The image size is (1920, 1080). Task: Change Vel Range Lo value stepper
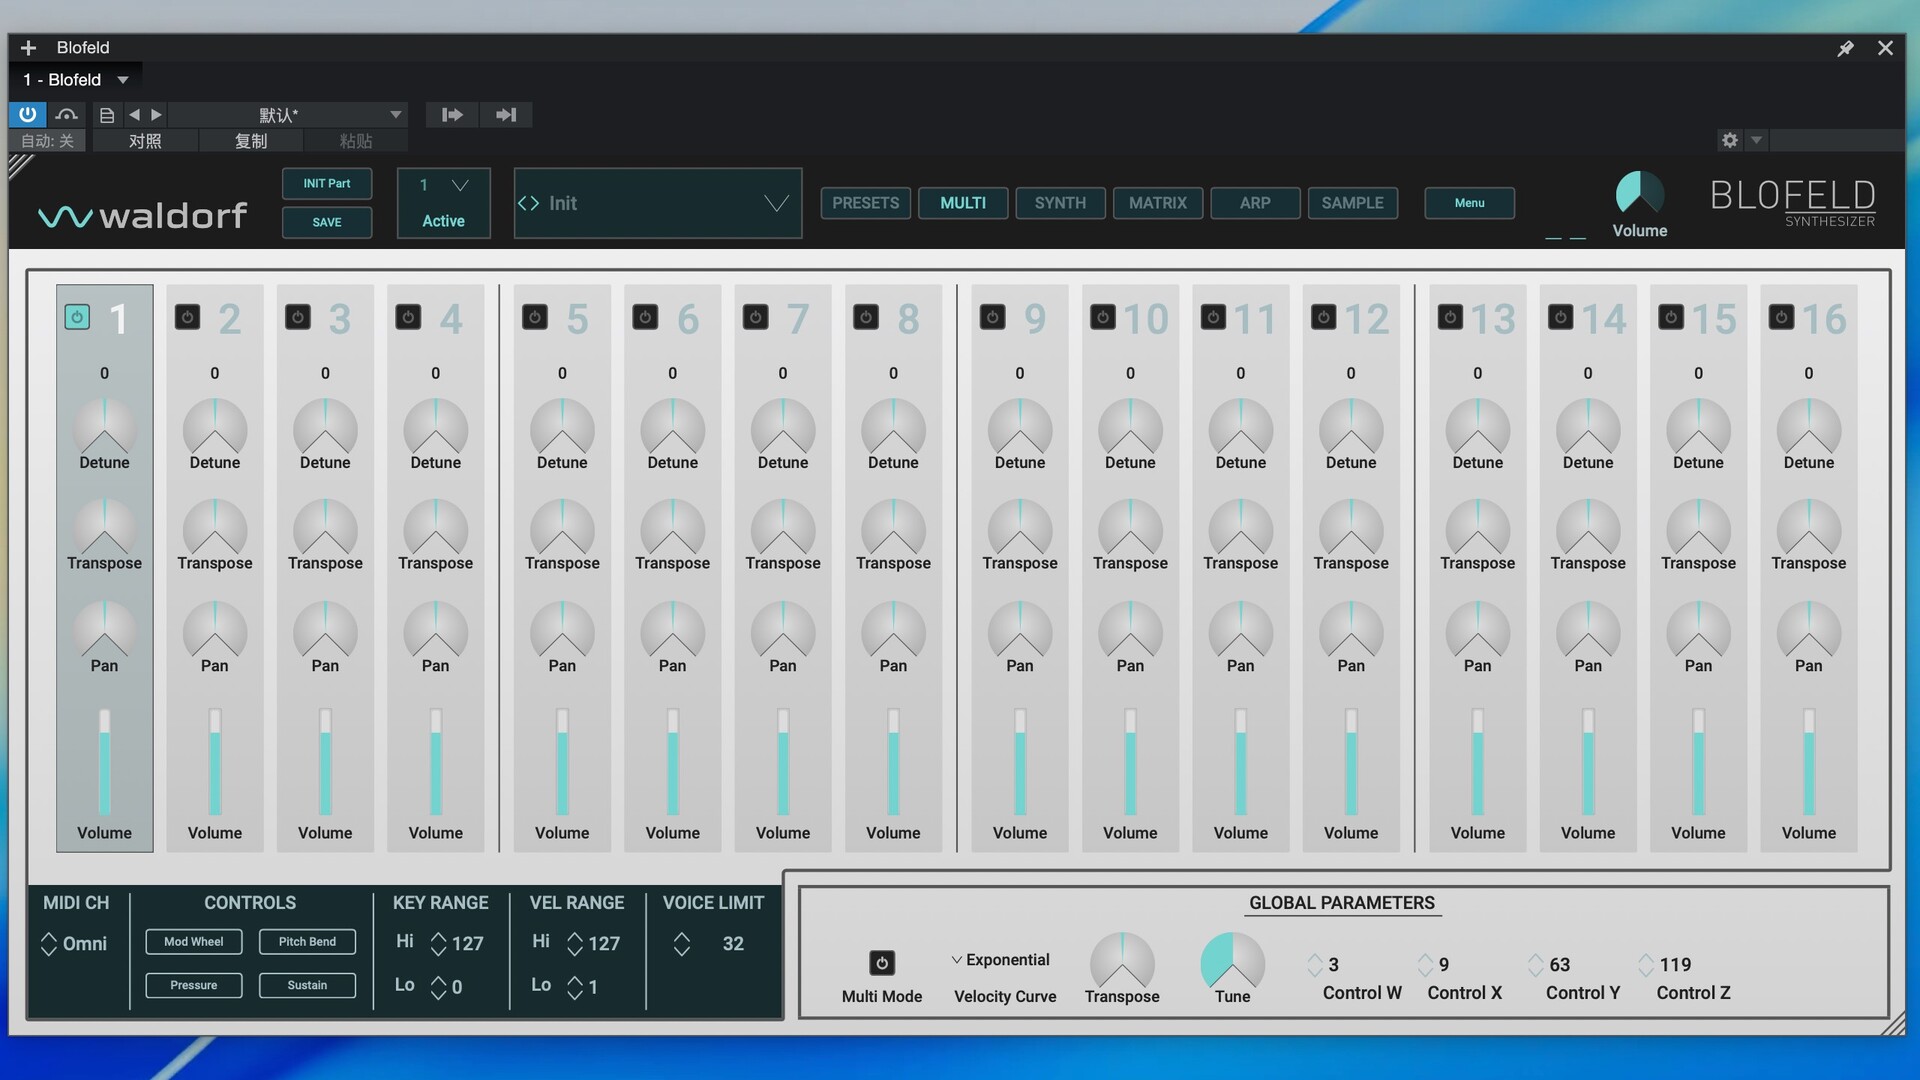pos(575,987)
